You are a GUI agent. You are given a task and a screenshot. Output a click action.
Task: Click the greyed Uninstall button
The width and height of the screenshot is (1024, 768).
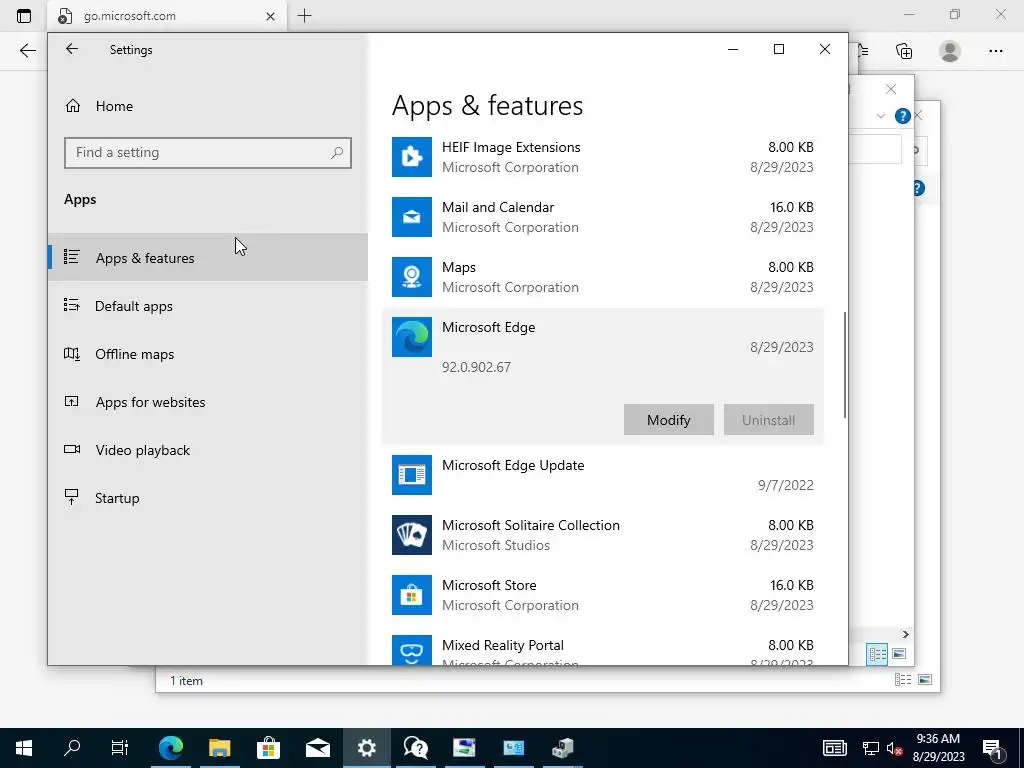point(769,420)
